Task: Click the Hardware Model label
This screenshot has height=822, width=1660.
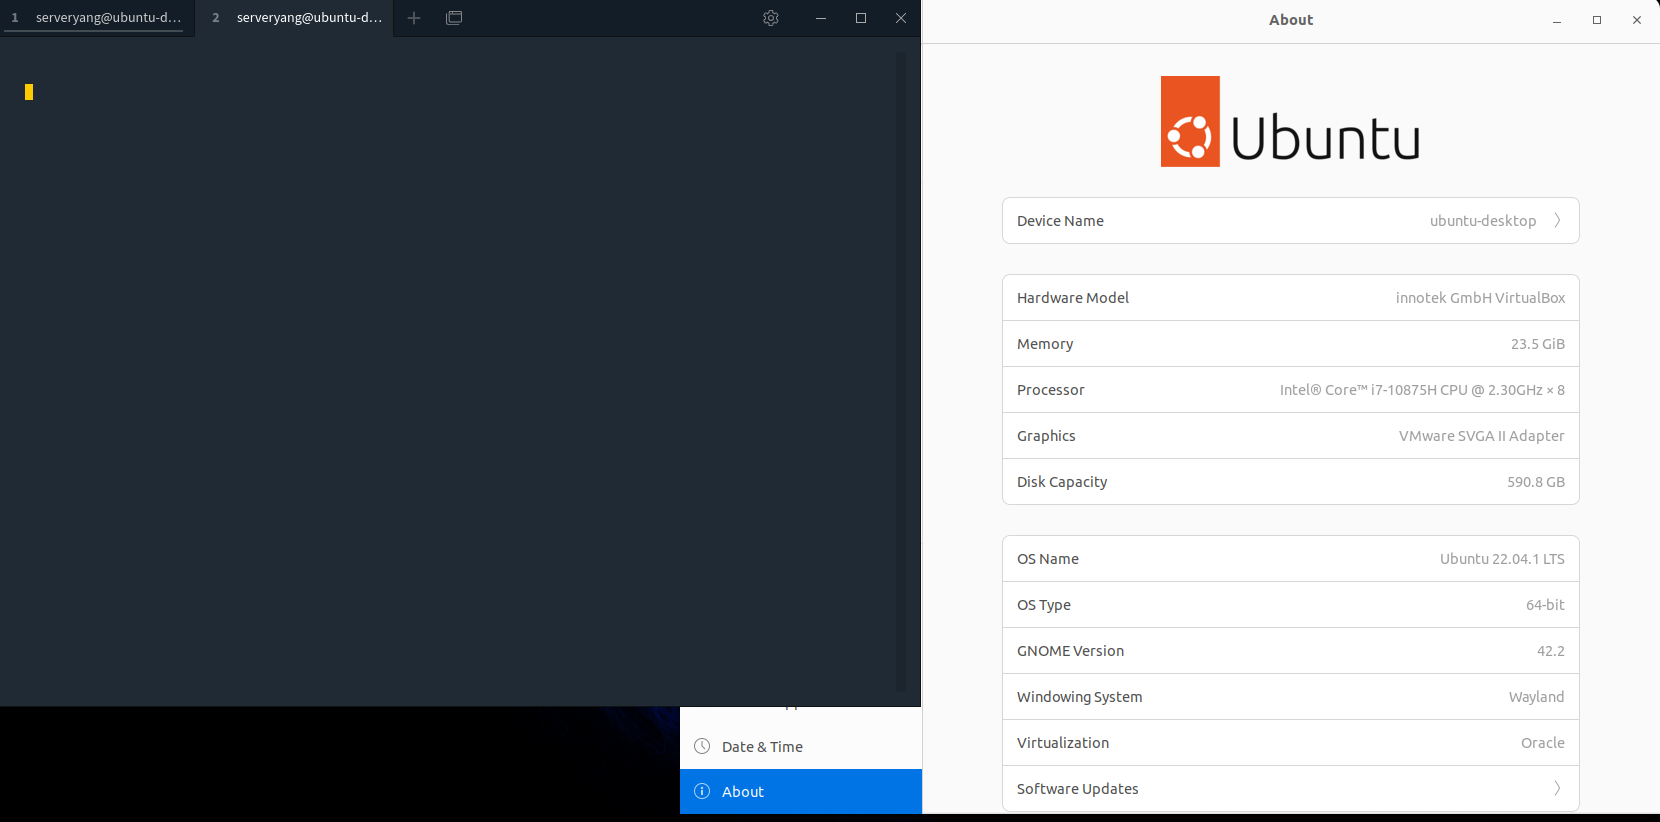Action: point(1073,298)
